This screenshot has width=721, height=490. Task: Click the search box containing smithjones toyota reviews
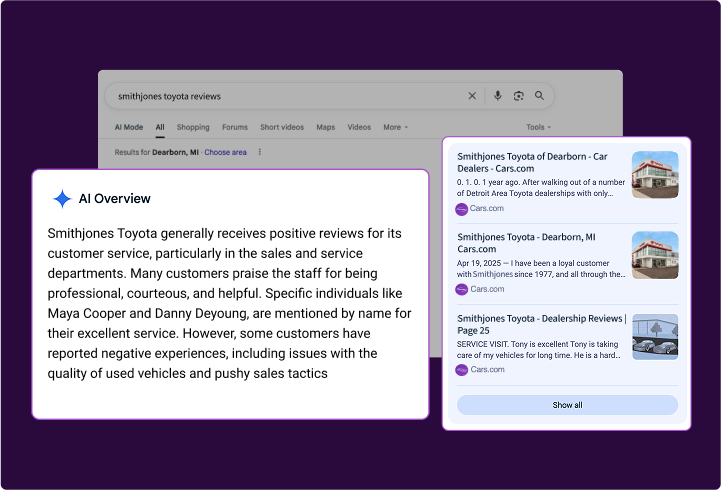point(329,96)
